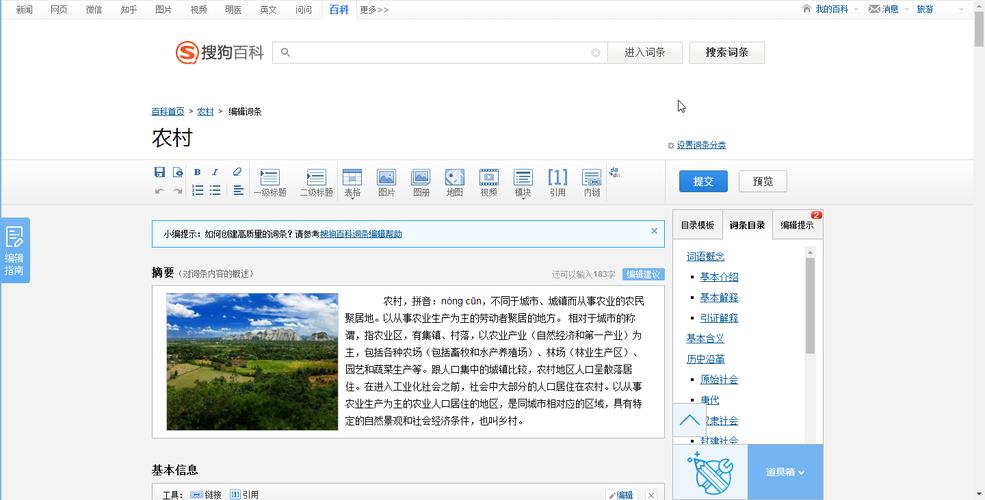
Task: Click the back-to-top arrow button
Action: 689,420
